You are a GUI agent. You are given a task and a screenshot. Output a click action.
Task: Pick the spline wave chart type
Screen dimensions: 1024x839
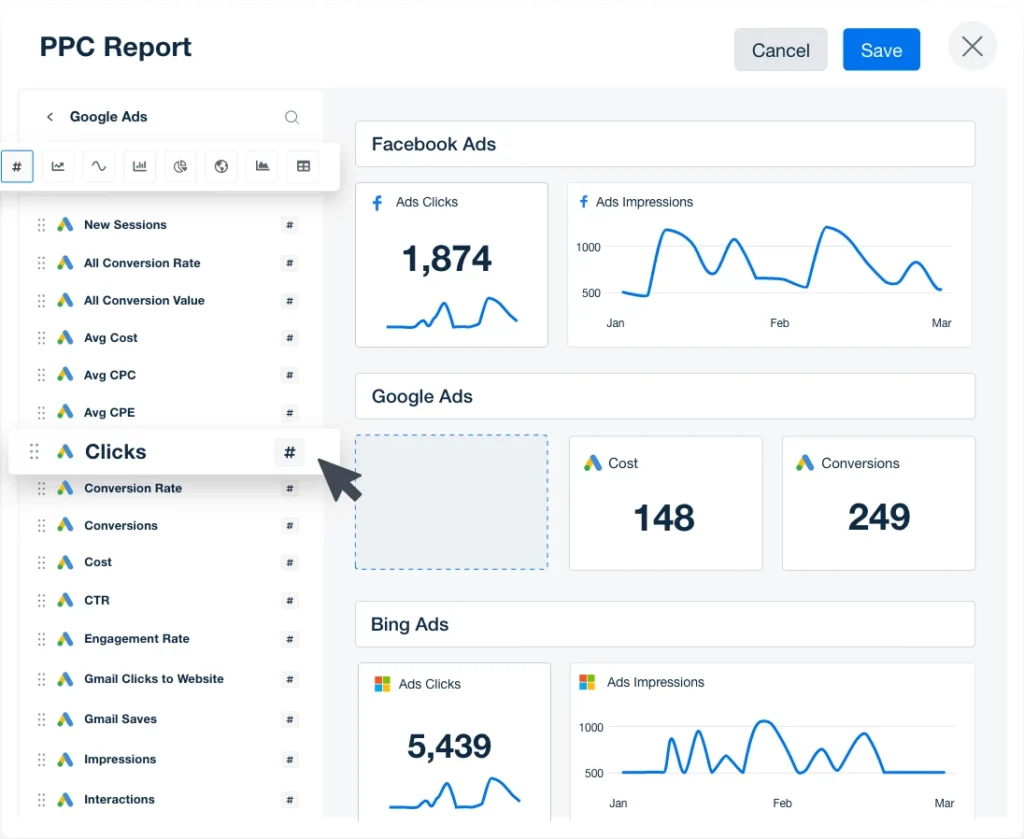pyautogui.click(x=98, y=166)
